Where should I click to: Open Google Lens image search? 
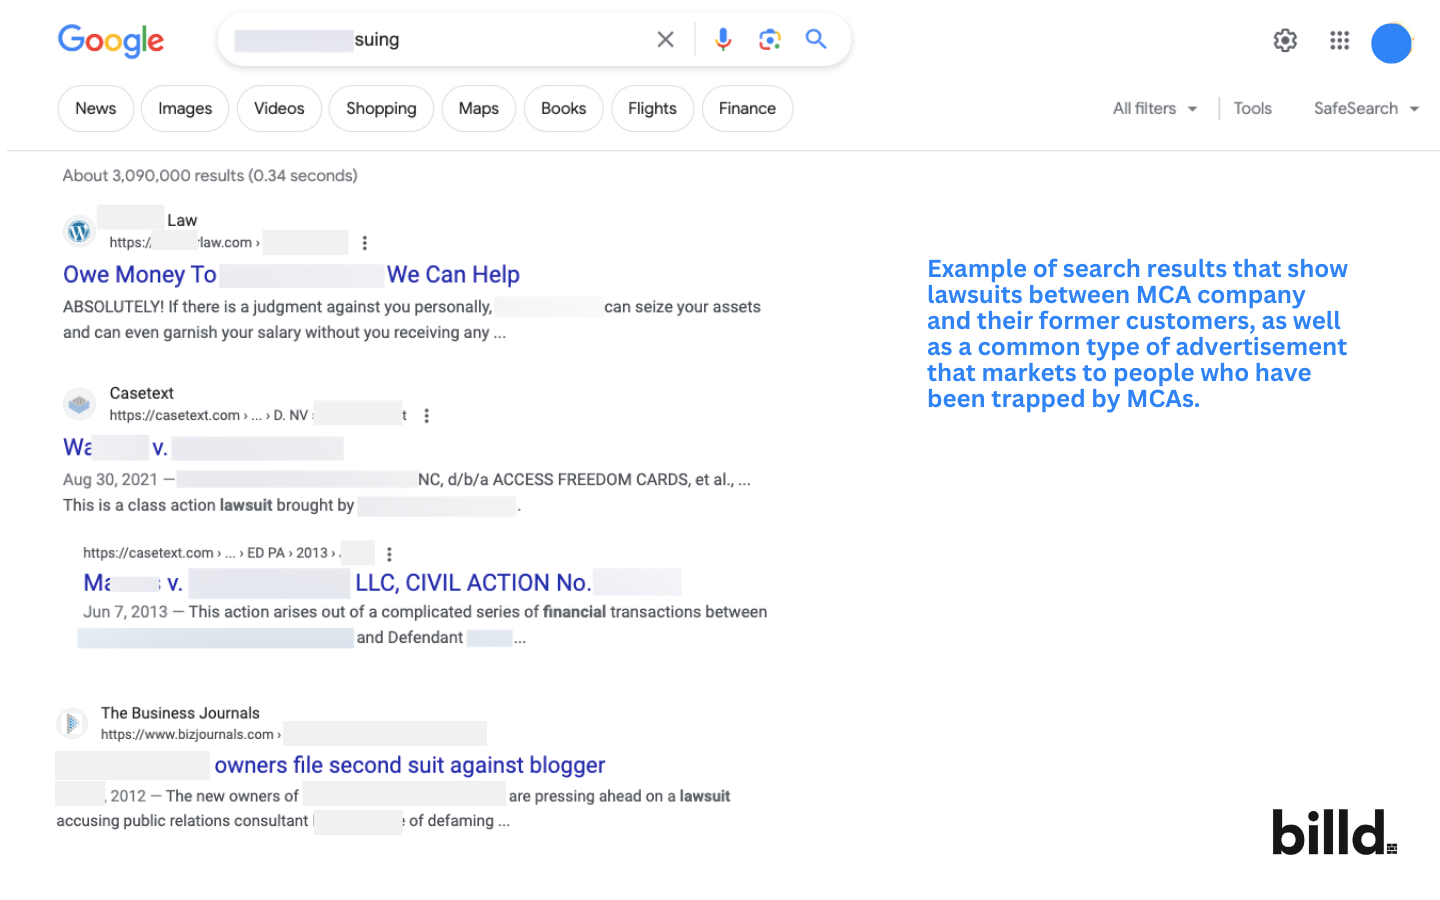pos(769,39)
